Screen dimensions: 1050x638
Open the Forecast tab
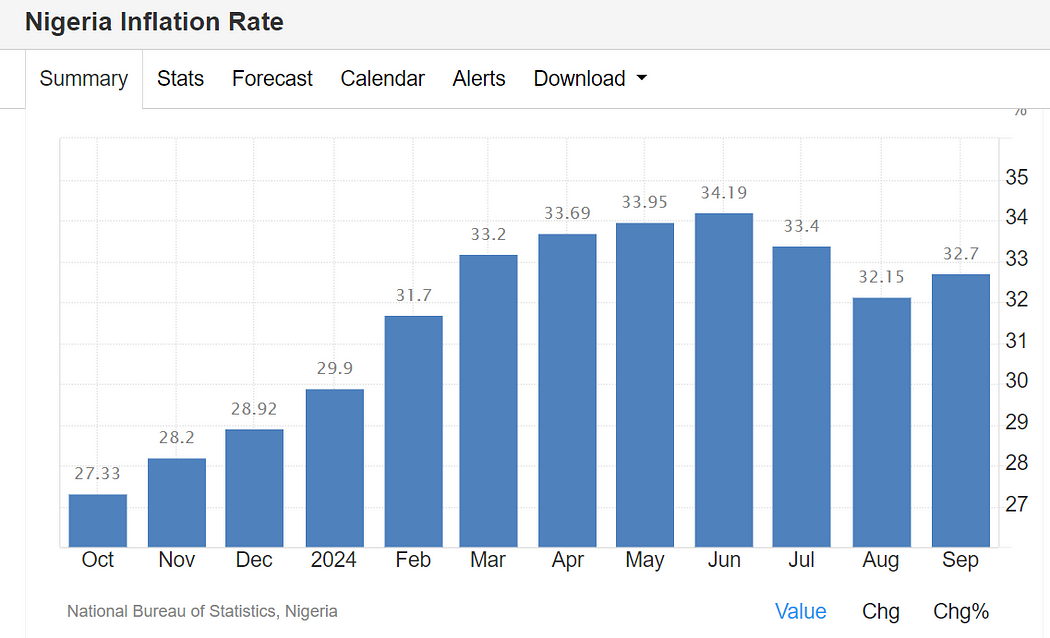coord(271,78)
